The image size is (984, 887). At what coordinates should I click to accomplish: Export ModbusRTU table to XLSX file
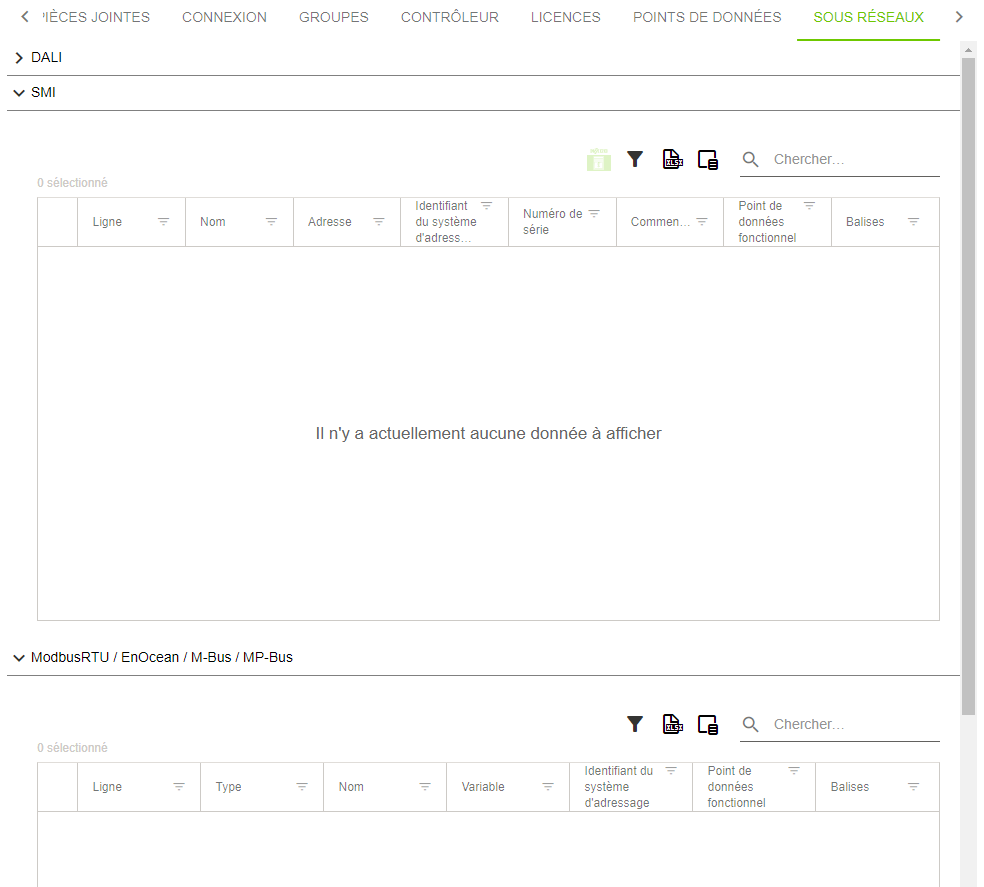(673, 724)
